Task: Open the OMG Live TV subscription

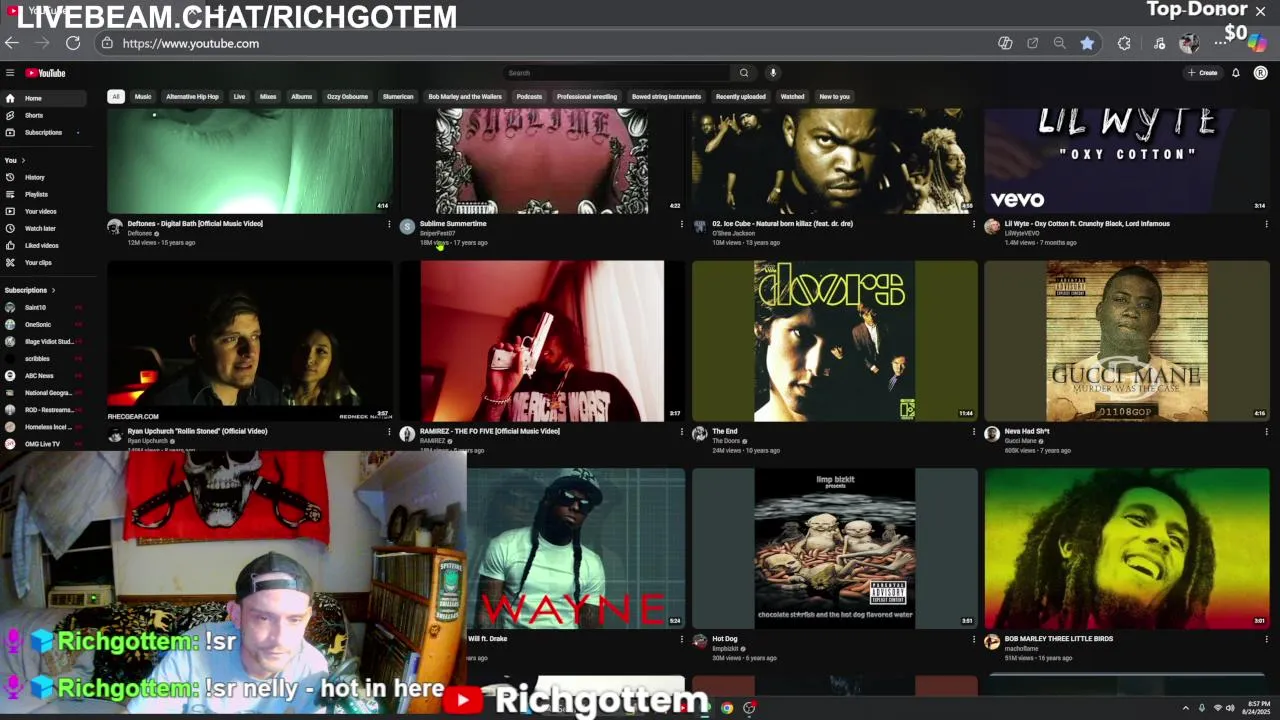Action: pos(41,444)
